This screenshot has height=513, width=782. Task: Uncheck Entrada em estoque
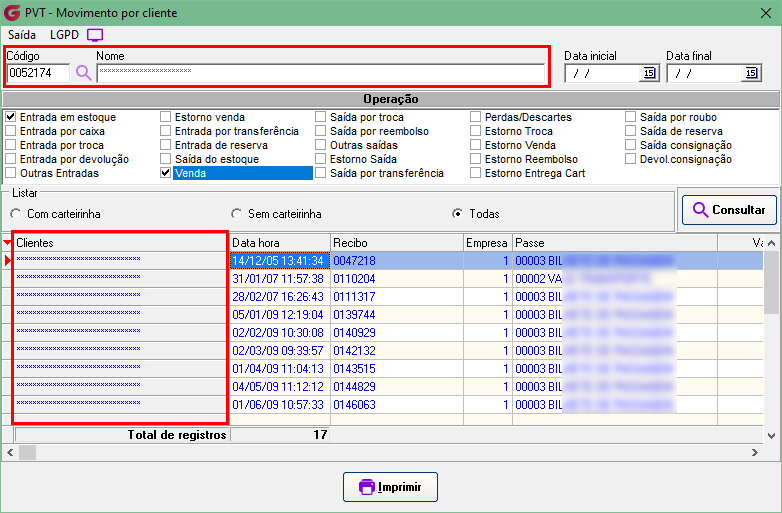coord(10,117)
